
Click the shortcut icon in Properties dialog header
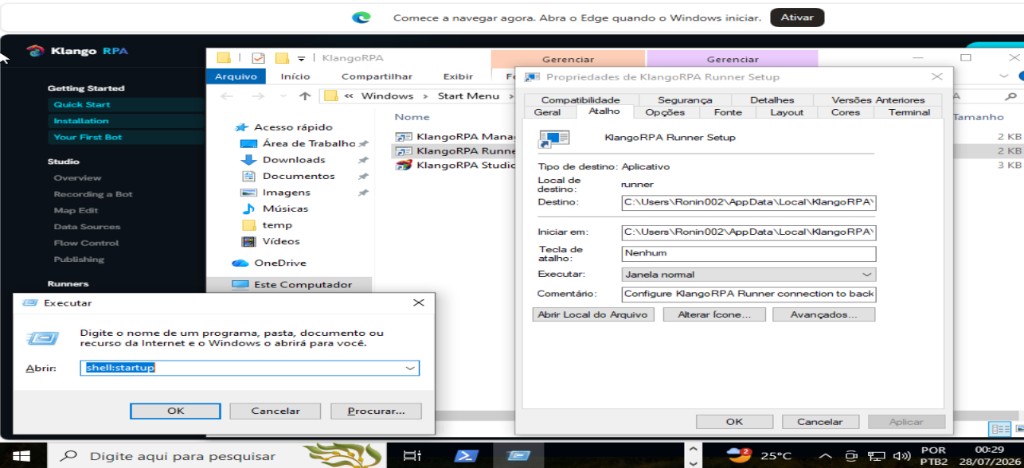(554, 138)
